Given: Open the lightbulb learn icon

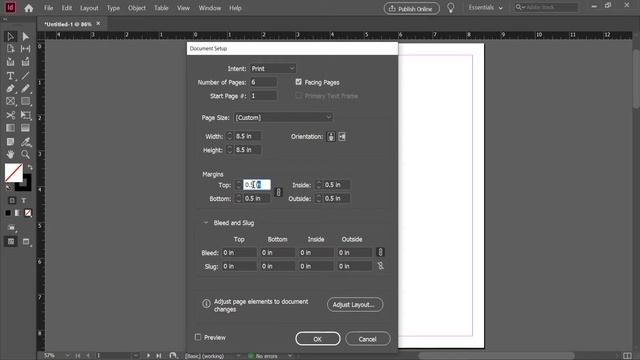Looking at the screenshot, I should click(x=451, y=8).
